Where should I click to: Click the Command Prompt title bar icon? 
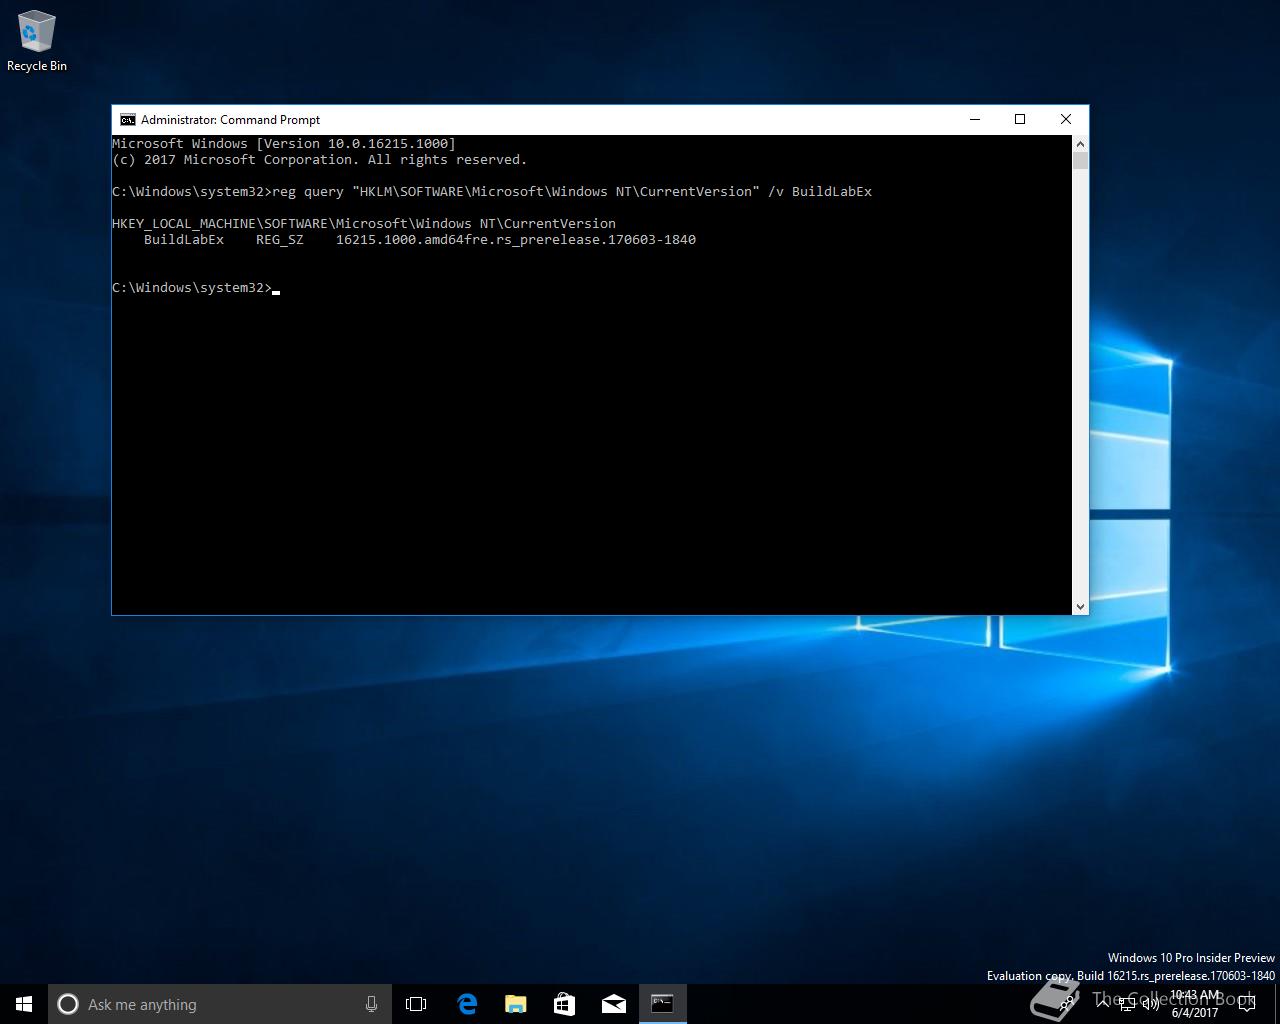(x=127, y=119)
